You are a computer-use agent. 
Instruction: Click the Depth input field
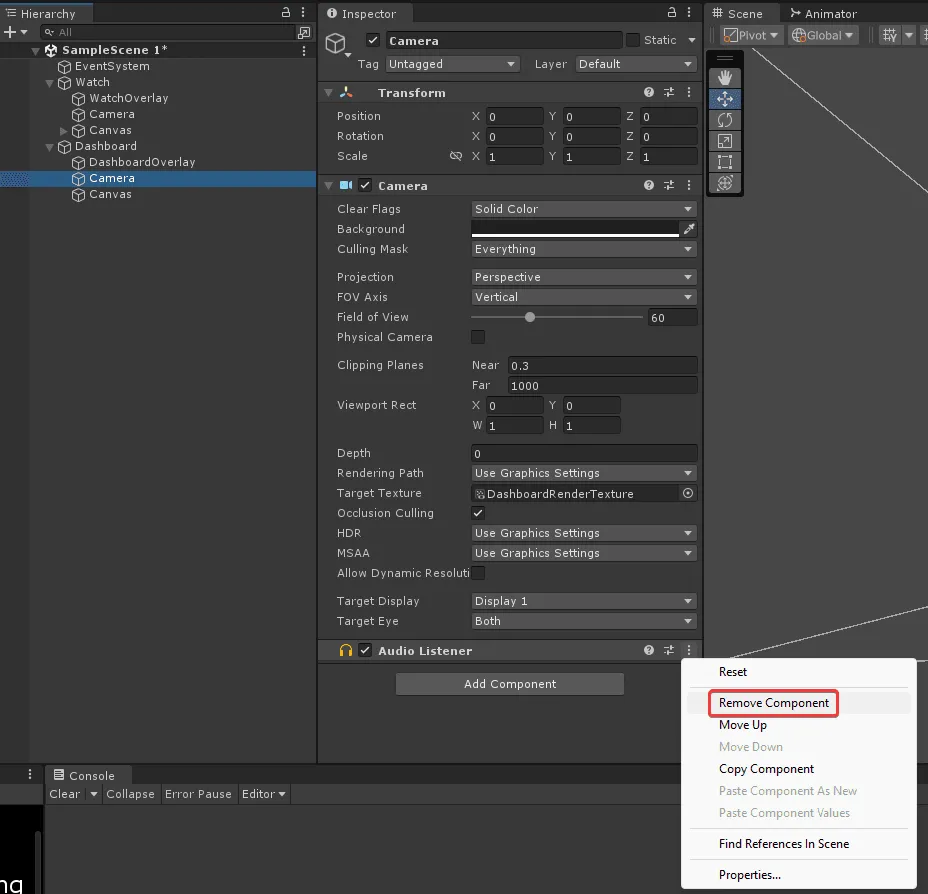pos(584,453)
